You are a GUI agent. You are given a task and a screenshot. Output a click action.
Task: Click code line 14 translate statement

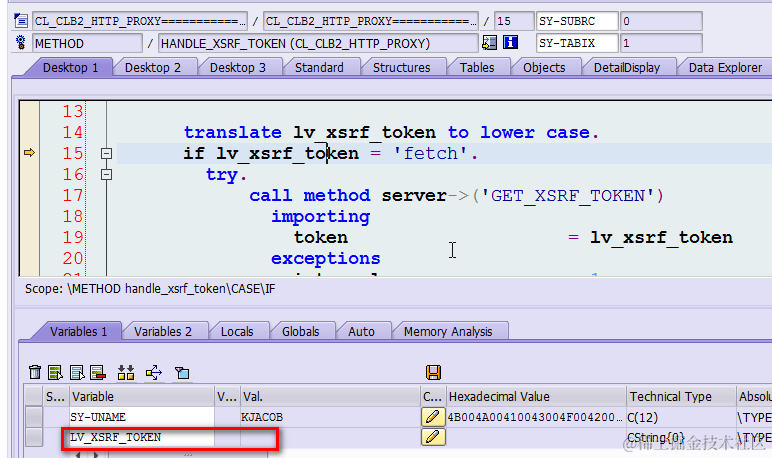click(391, 132)
